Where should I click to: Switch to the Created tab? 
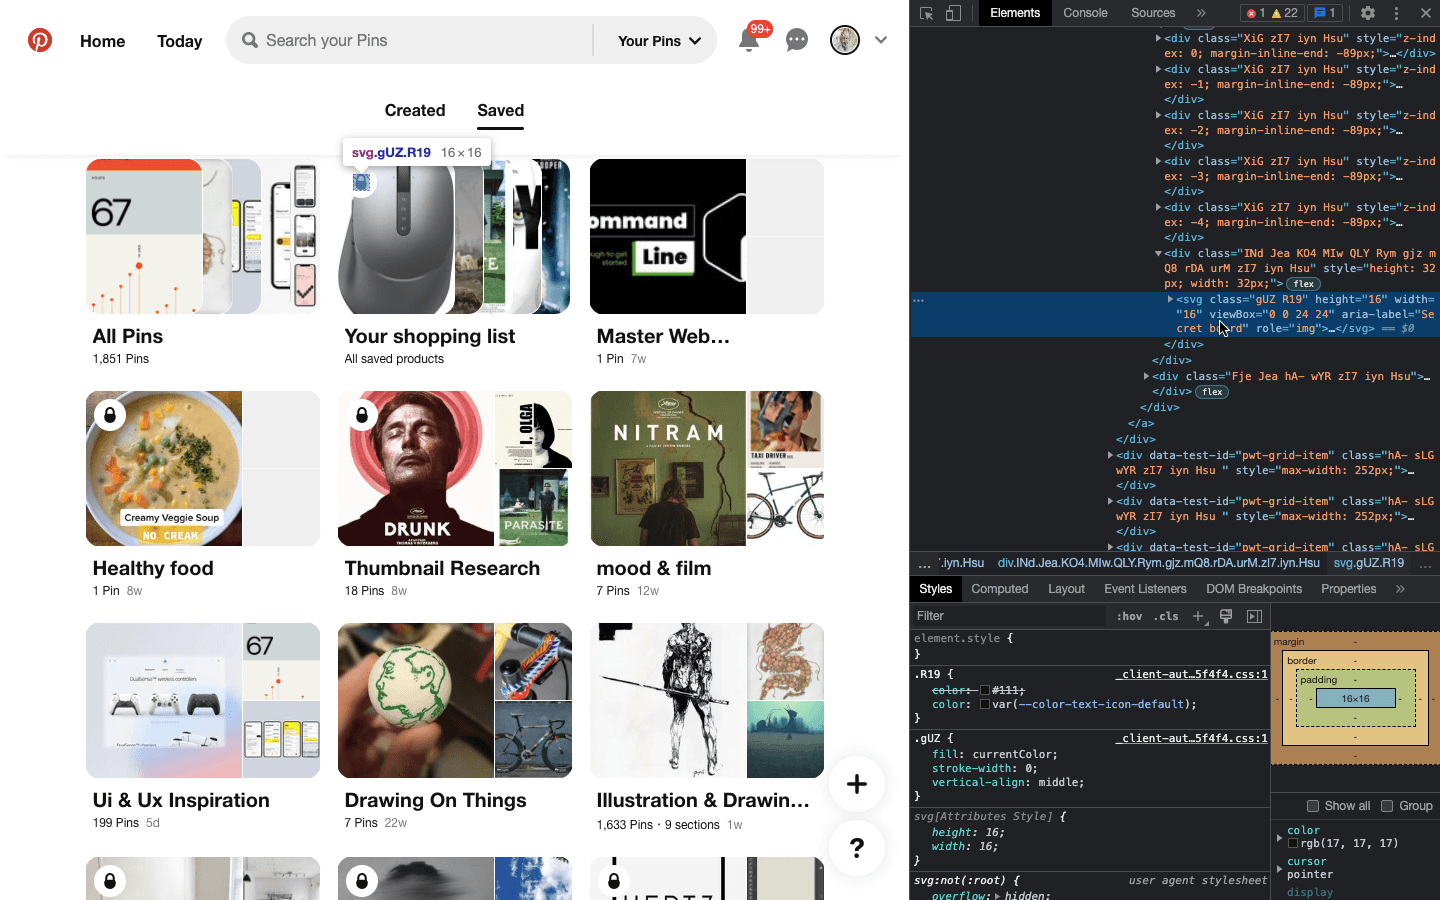click(x=415, y=110)
